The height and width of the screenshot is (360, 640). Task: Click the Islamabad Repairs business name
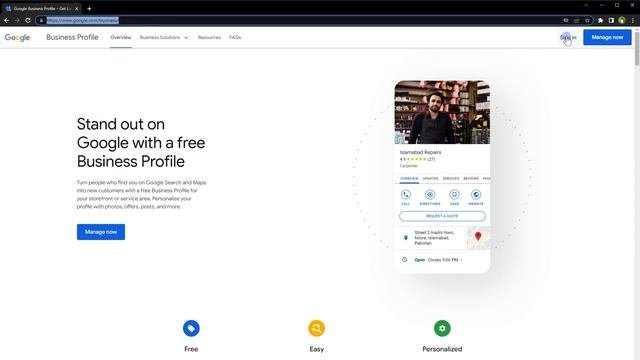[x=420, y=152]
